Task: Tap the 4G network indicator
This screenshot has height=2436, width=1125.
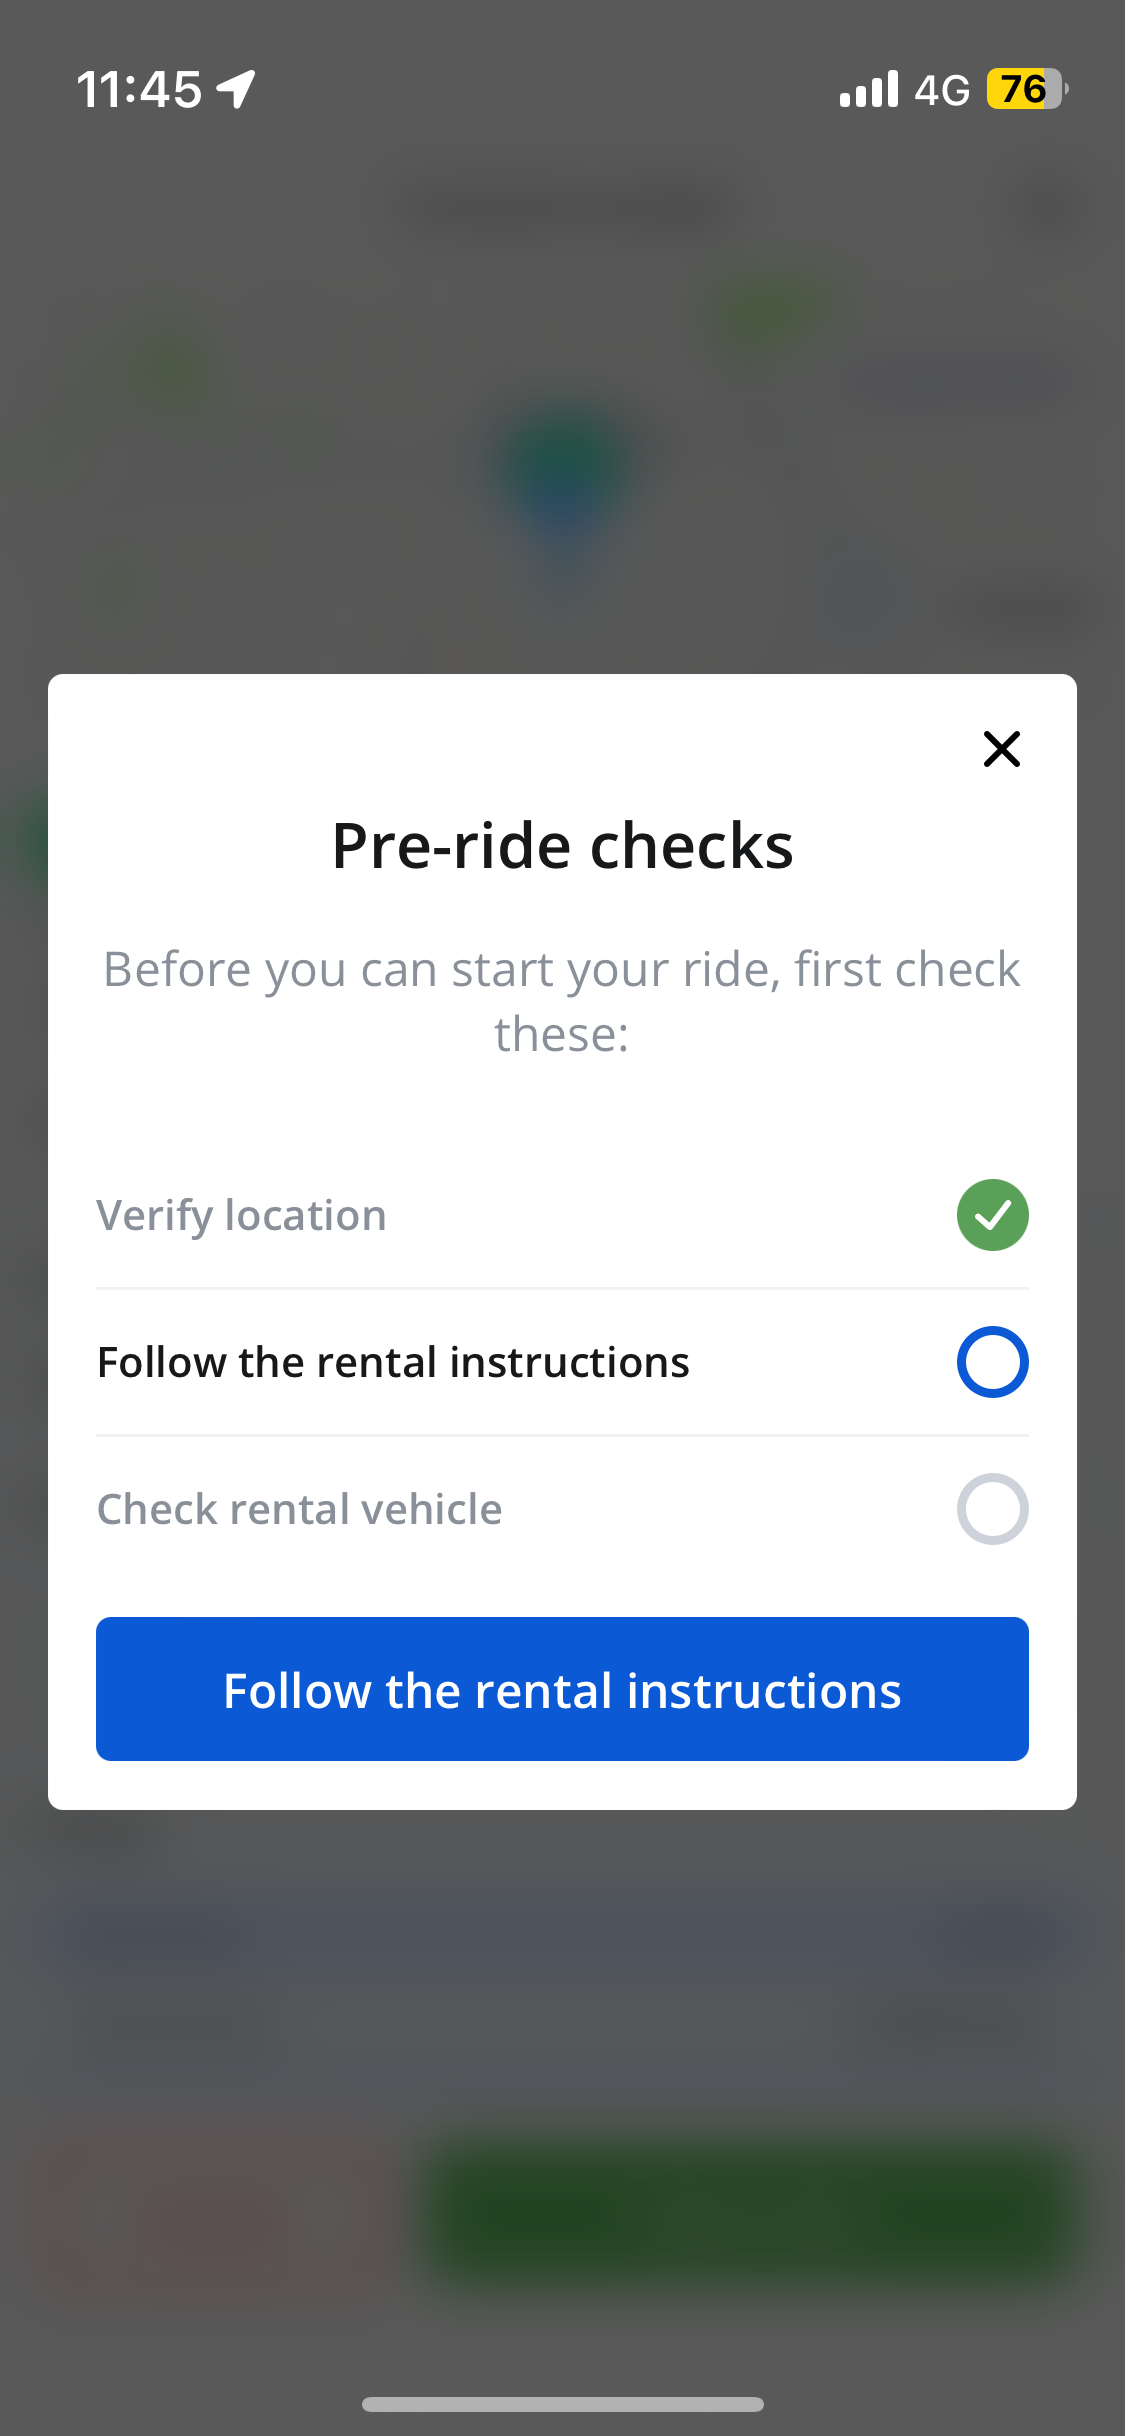Action: click(942, 90)
